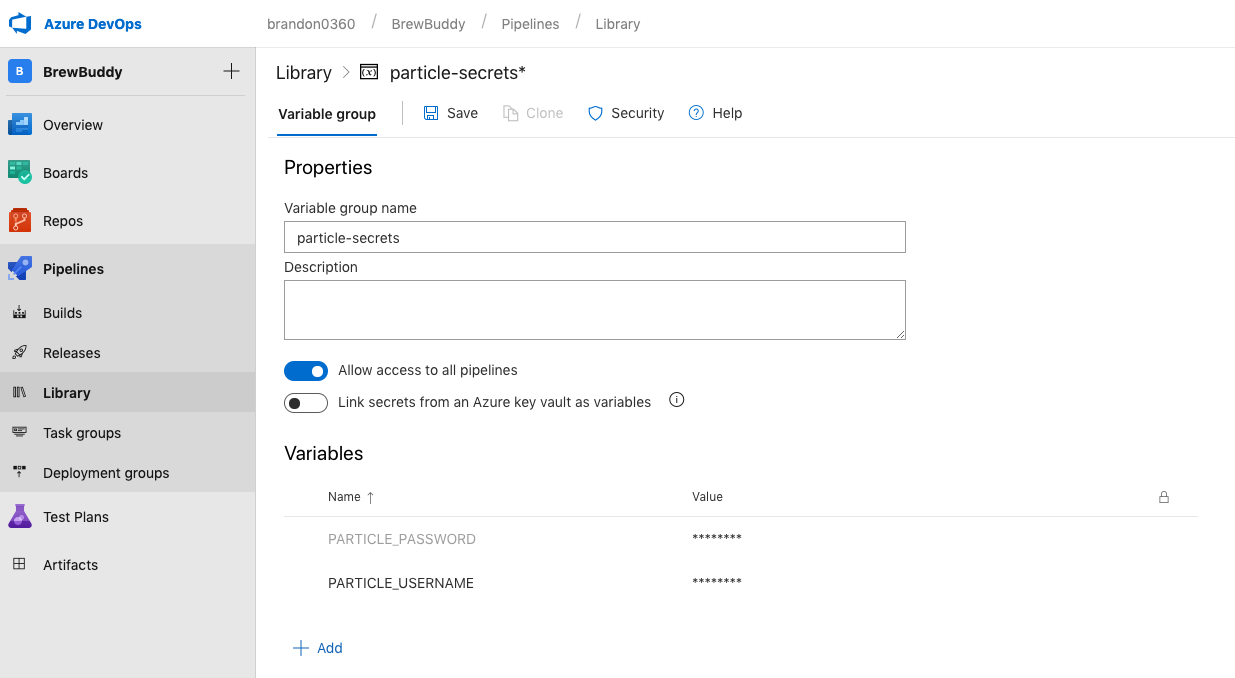Click the masked value of PARTICLE_PASSWORD
The image size is (1235, 678).
pos(717,539)
